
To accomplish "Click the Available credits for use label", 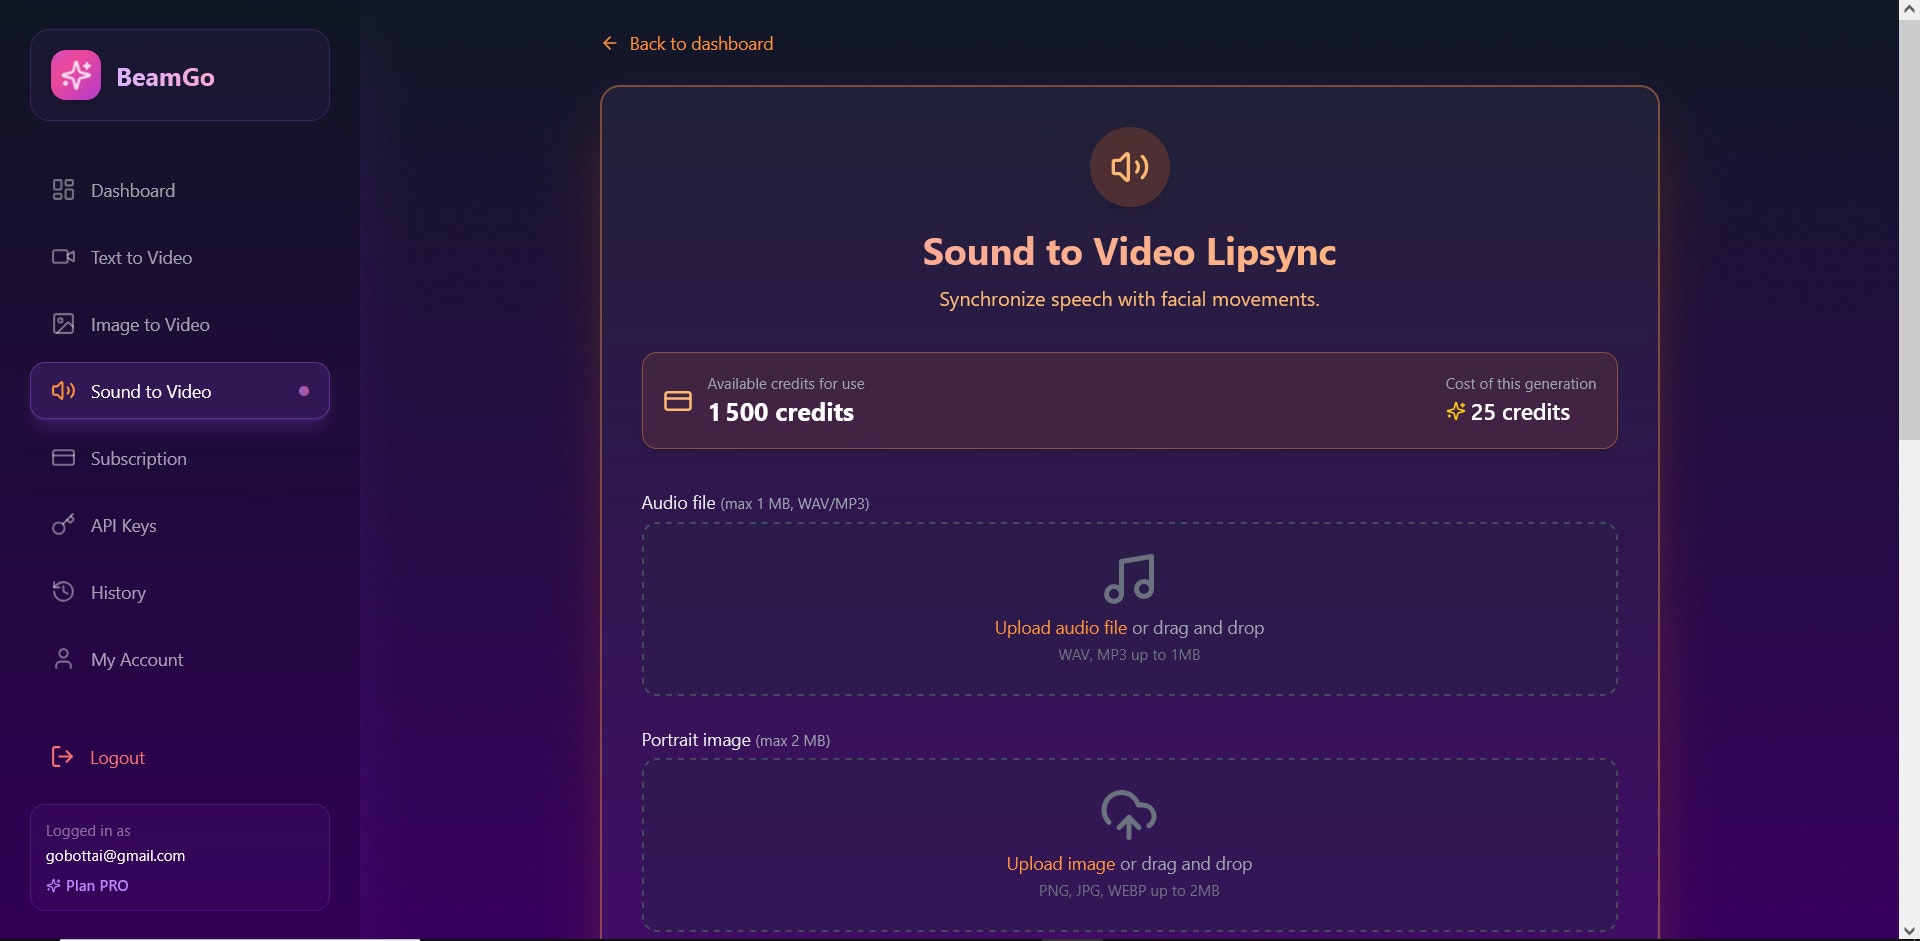I will pyautogui.click(x=786, y=384).
